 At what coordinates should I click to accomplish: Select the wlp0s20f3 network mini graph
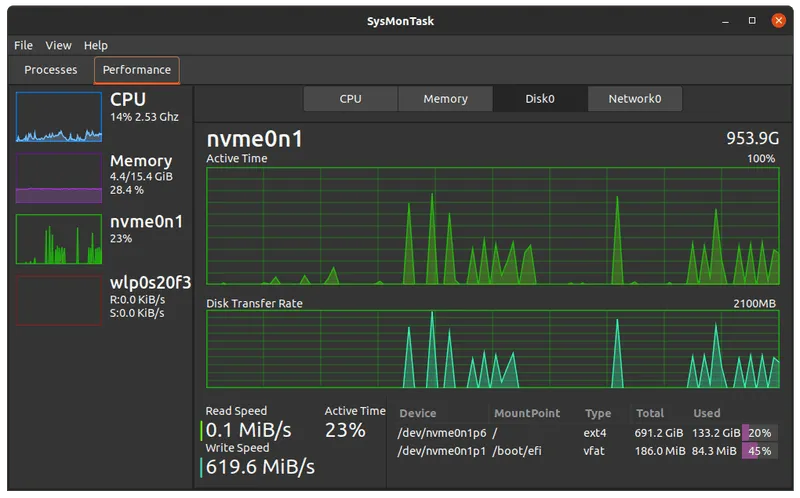click(59, 300)
